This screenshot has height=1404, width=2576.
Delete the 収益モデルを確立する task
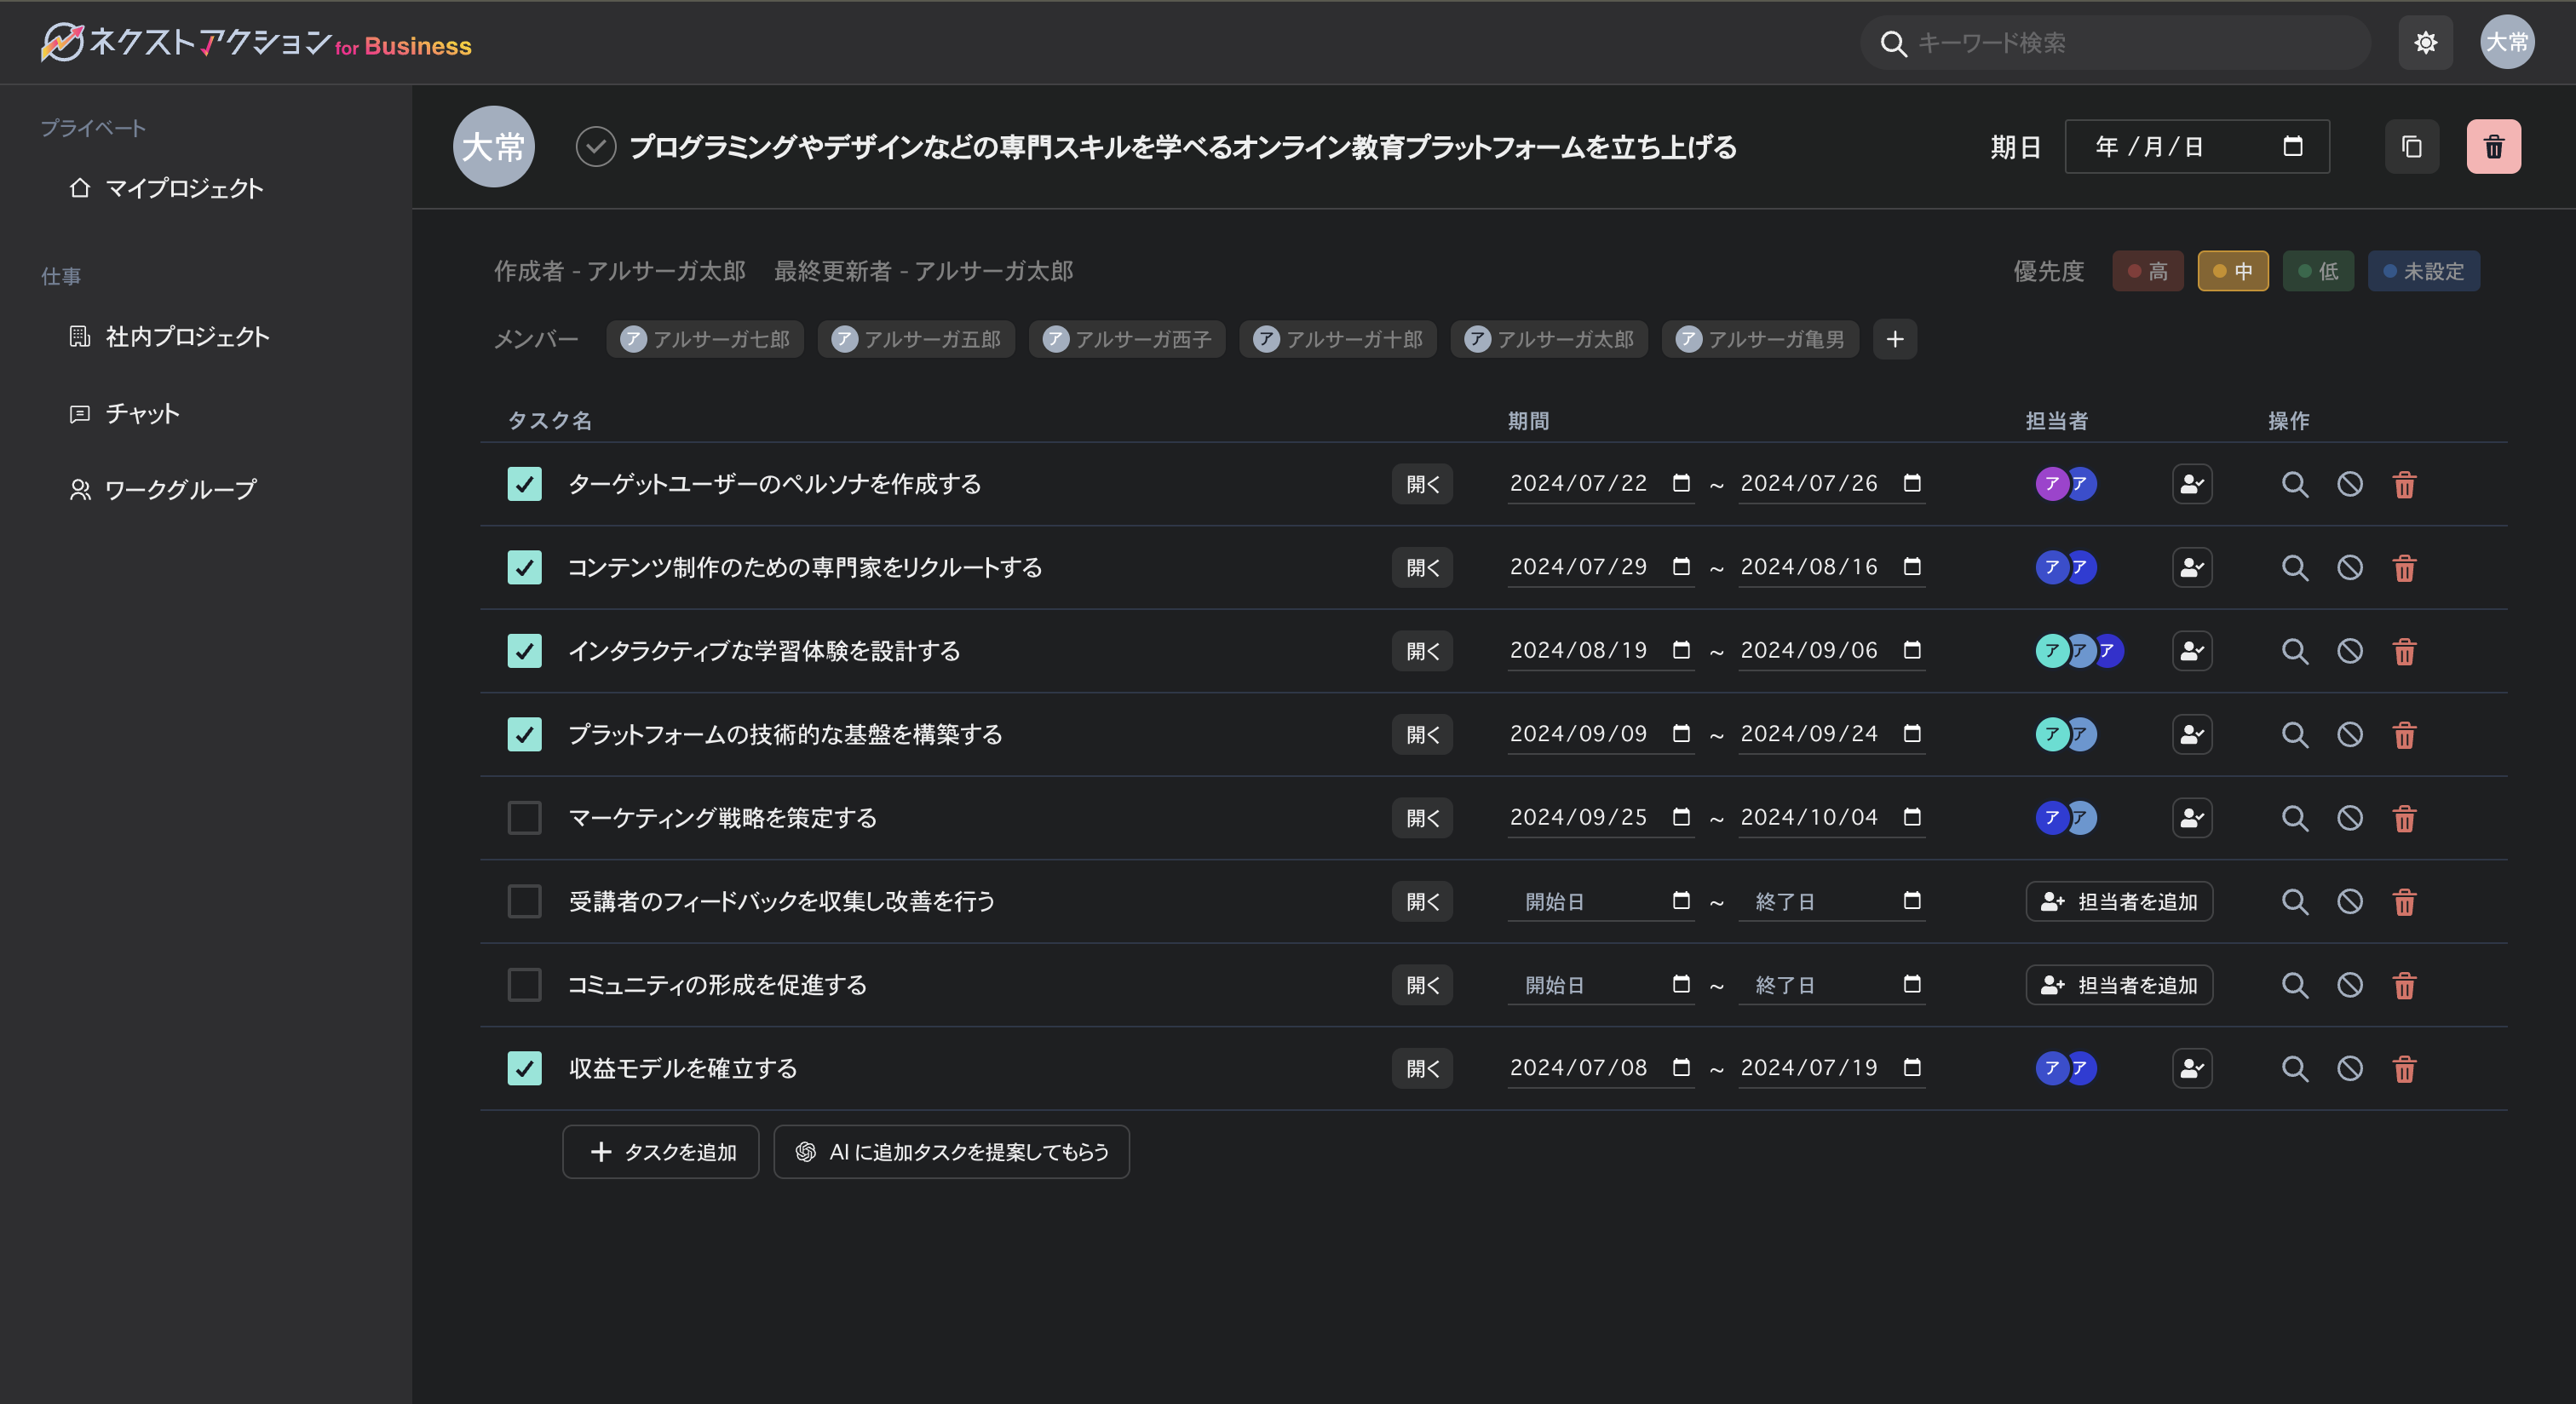click(x=2404, y=1069)
